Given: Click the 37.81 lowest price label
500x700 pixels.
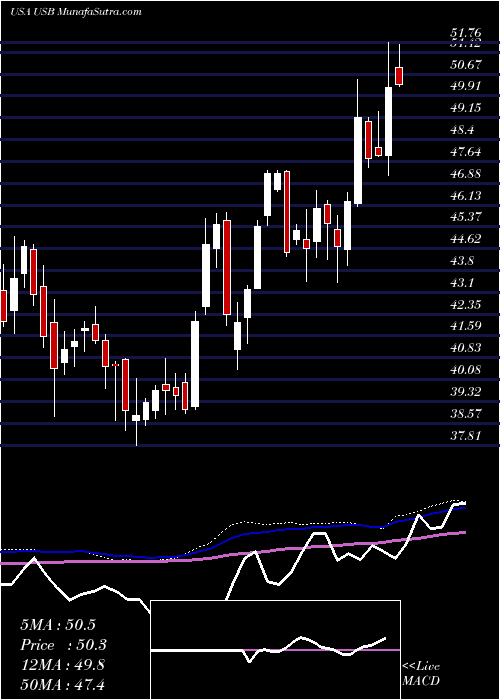Looking at the screenshot, I should (x=466, y=435).
